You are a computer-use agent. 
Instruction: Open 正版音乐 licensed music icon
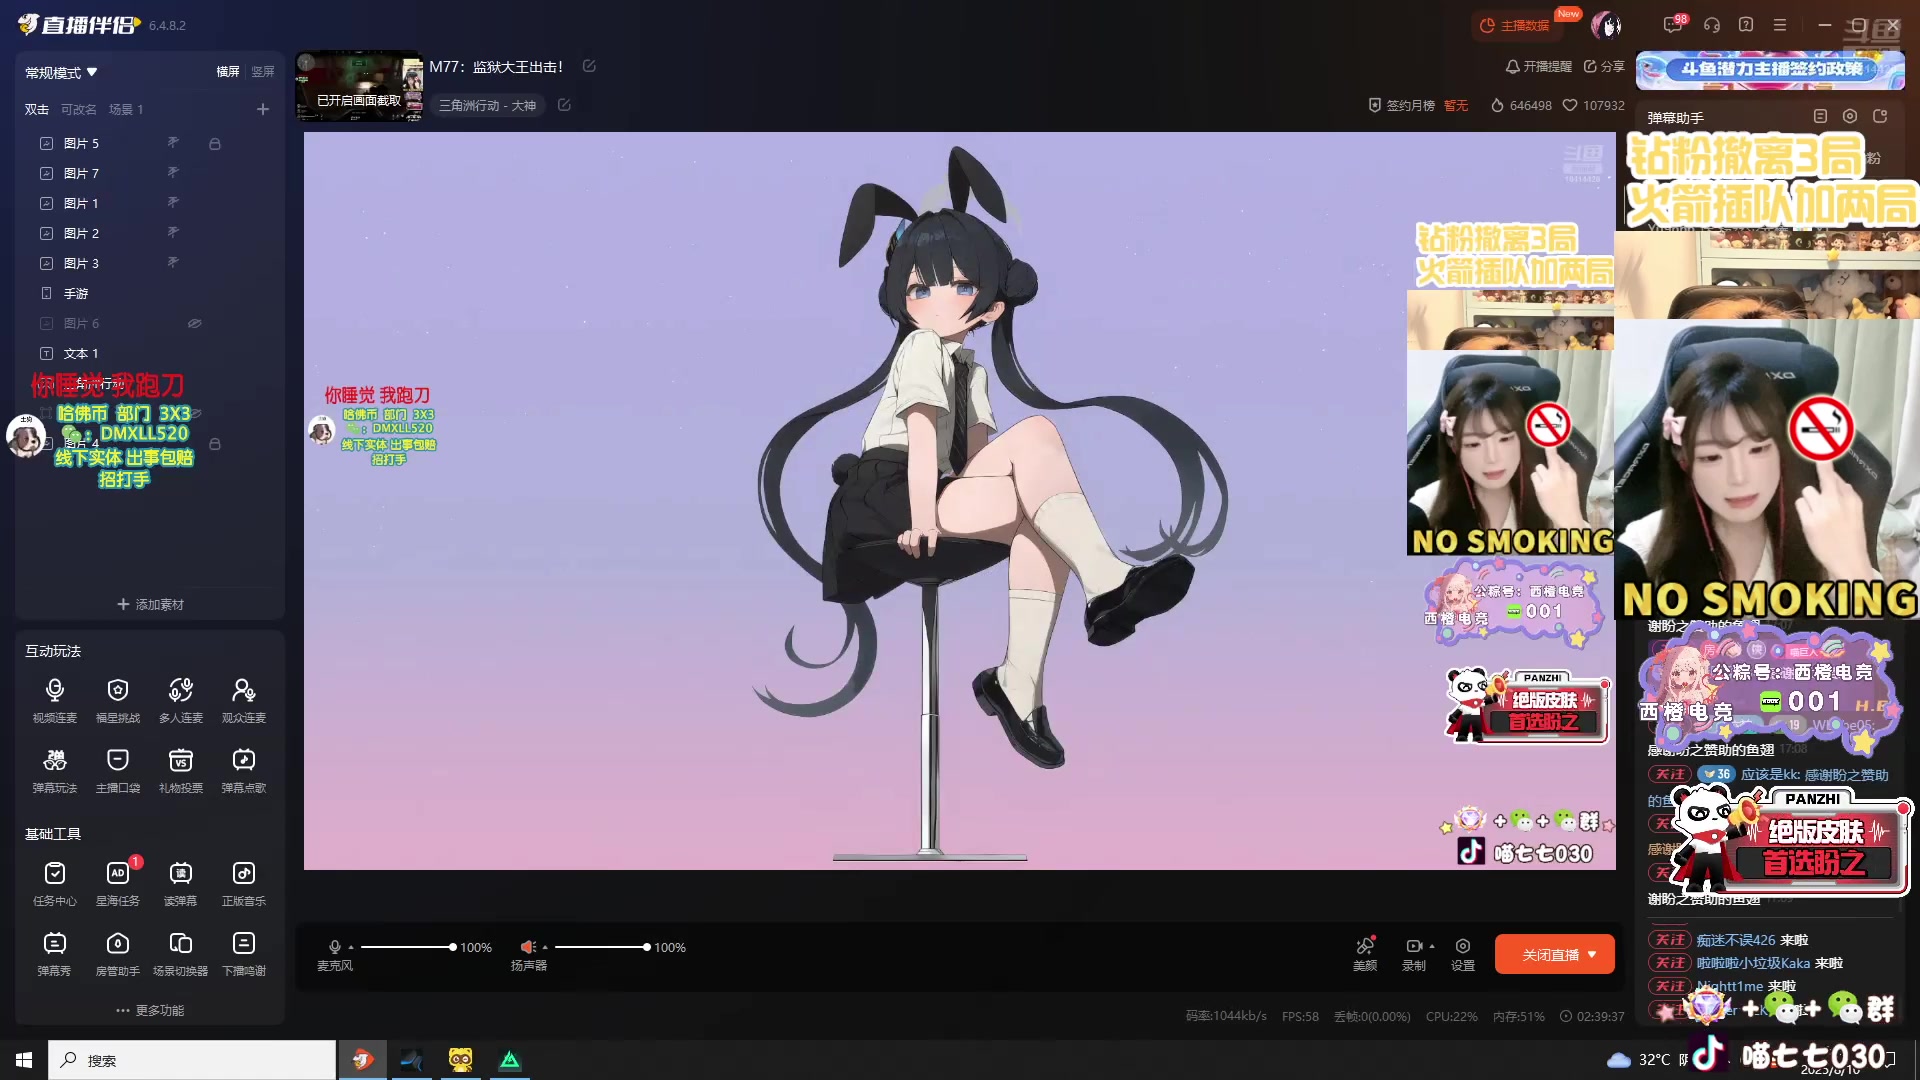(244, 883)
